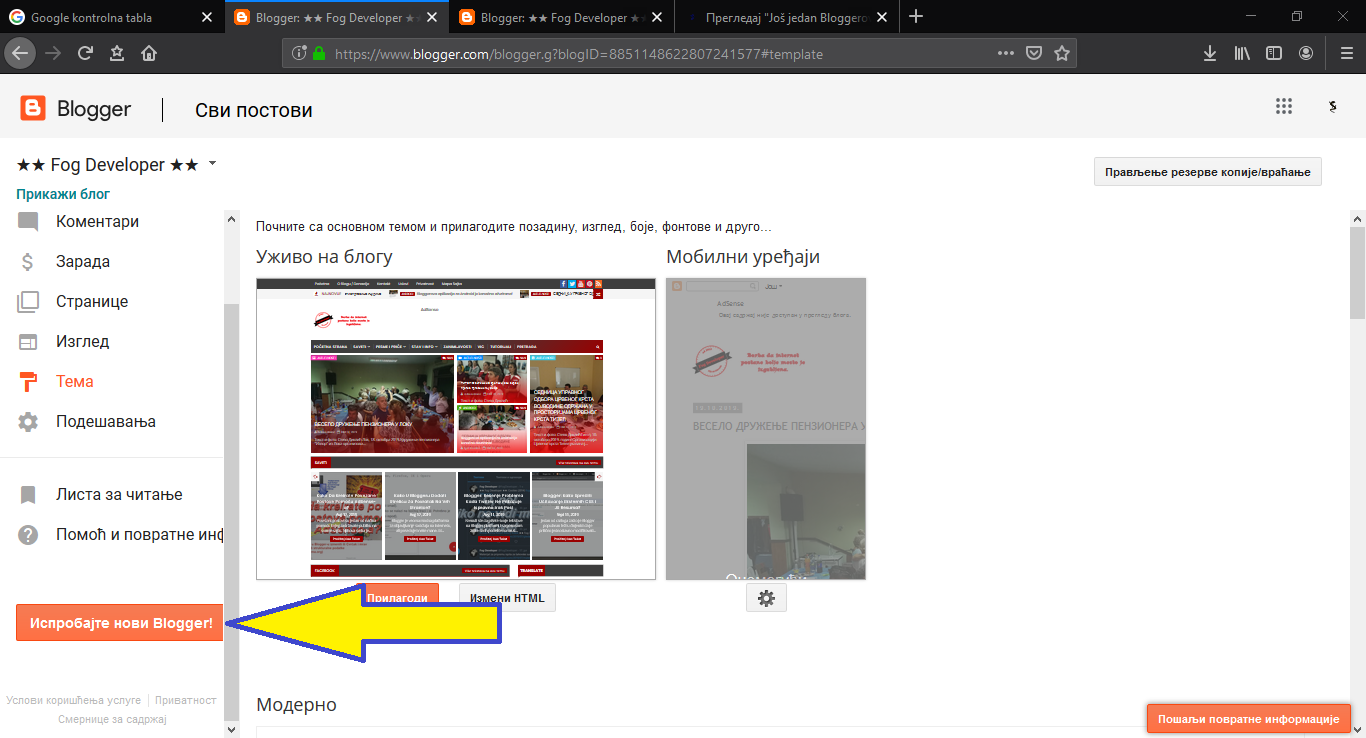Open Странице pages section
The height and width of the screenshot is (738, 1366).
click(x=92, y=301)
